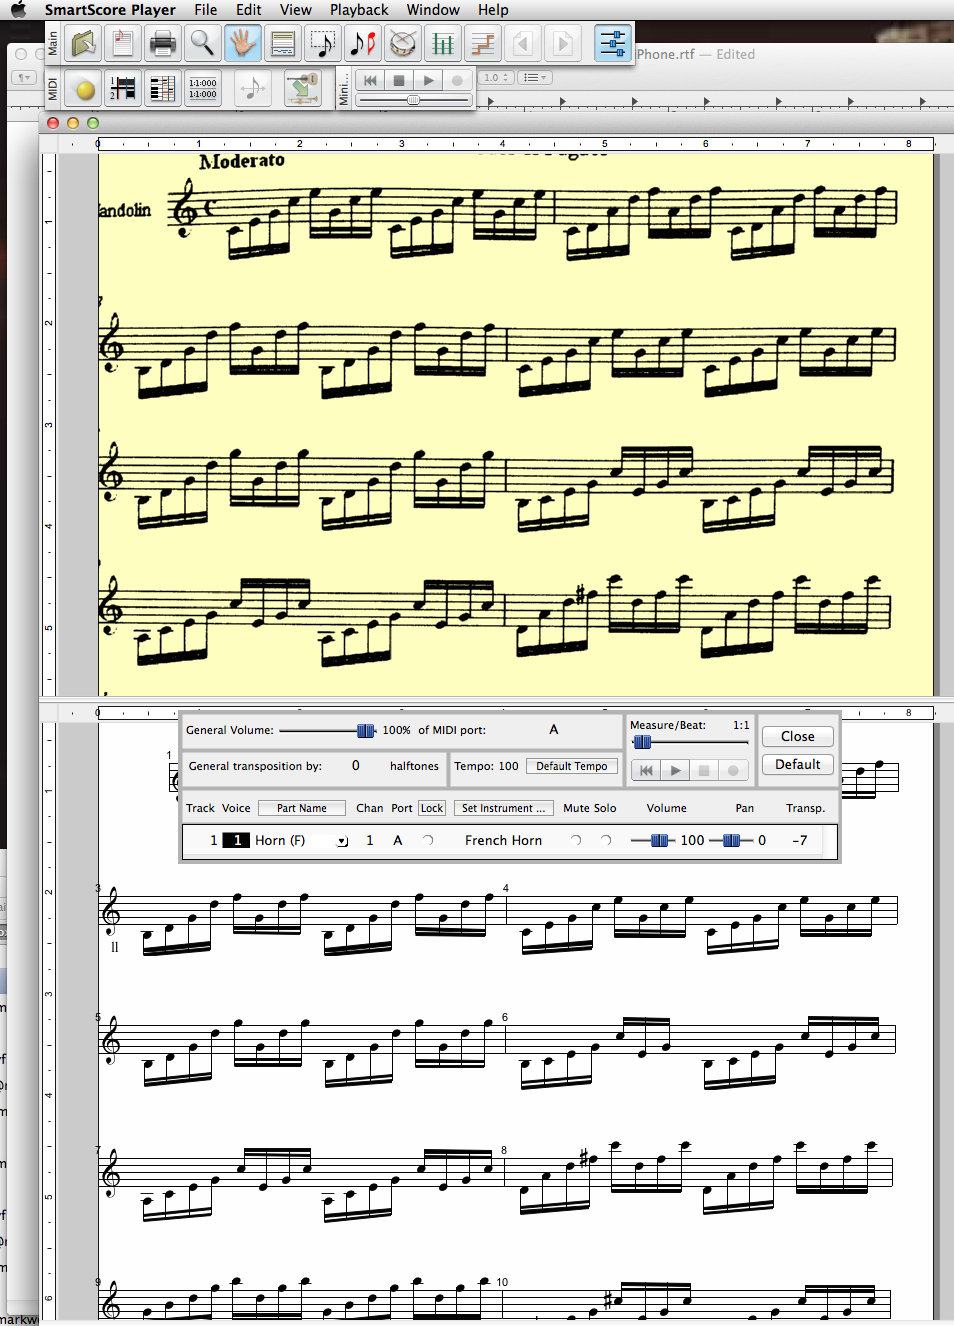Click the 1.0 line spacing stepper

[x=496, y=78]
